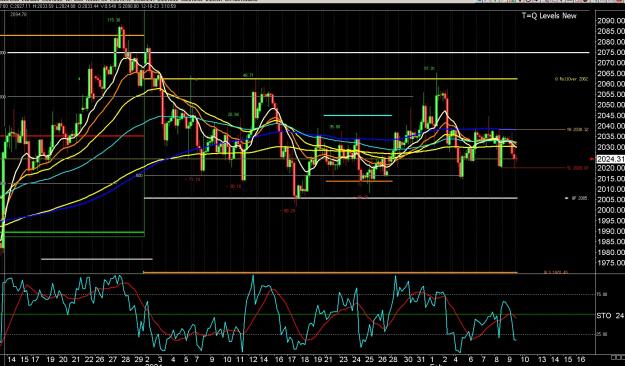Viewport: 625px width, 366px height.
Task: Click 2030.00 on the price axis
Action: [611, 147]
